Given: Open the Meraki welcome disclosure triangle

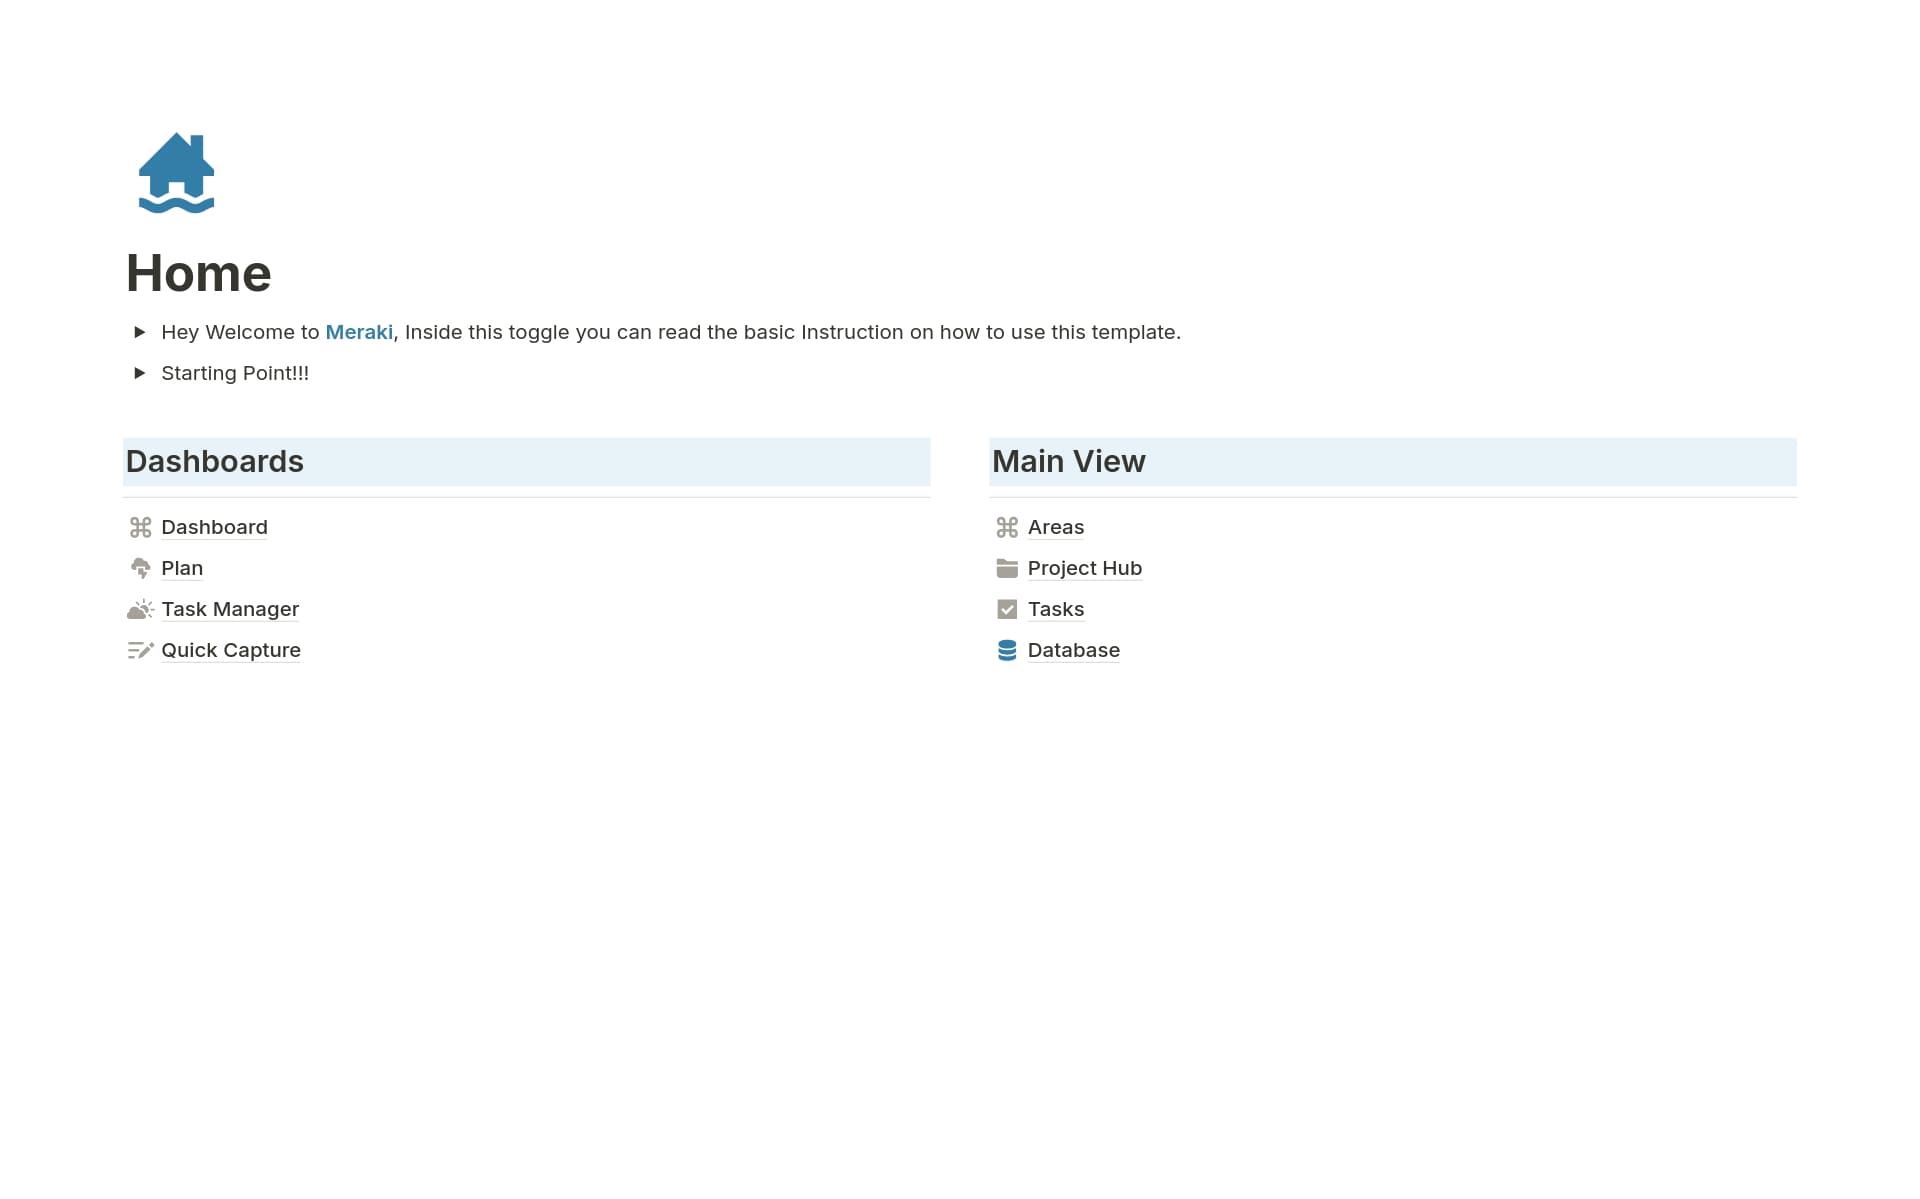Looking at the screenshot, I should coord(140,331).
